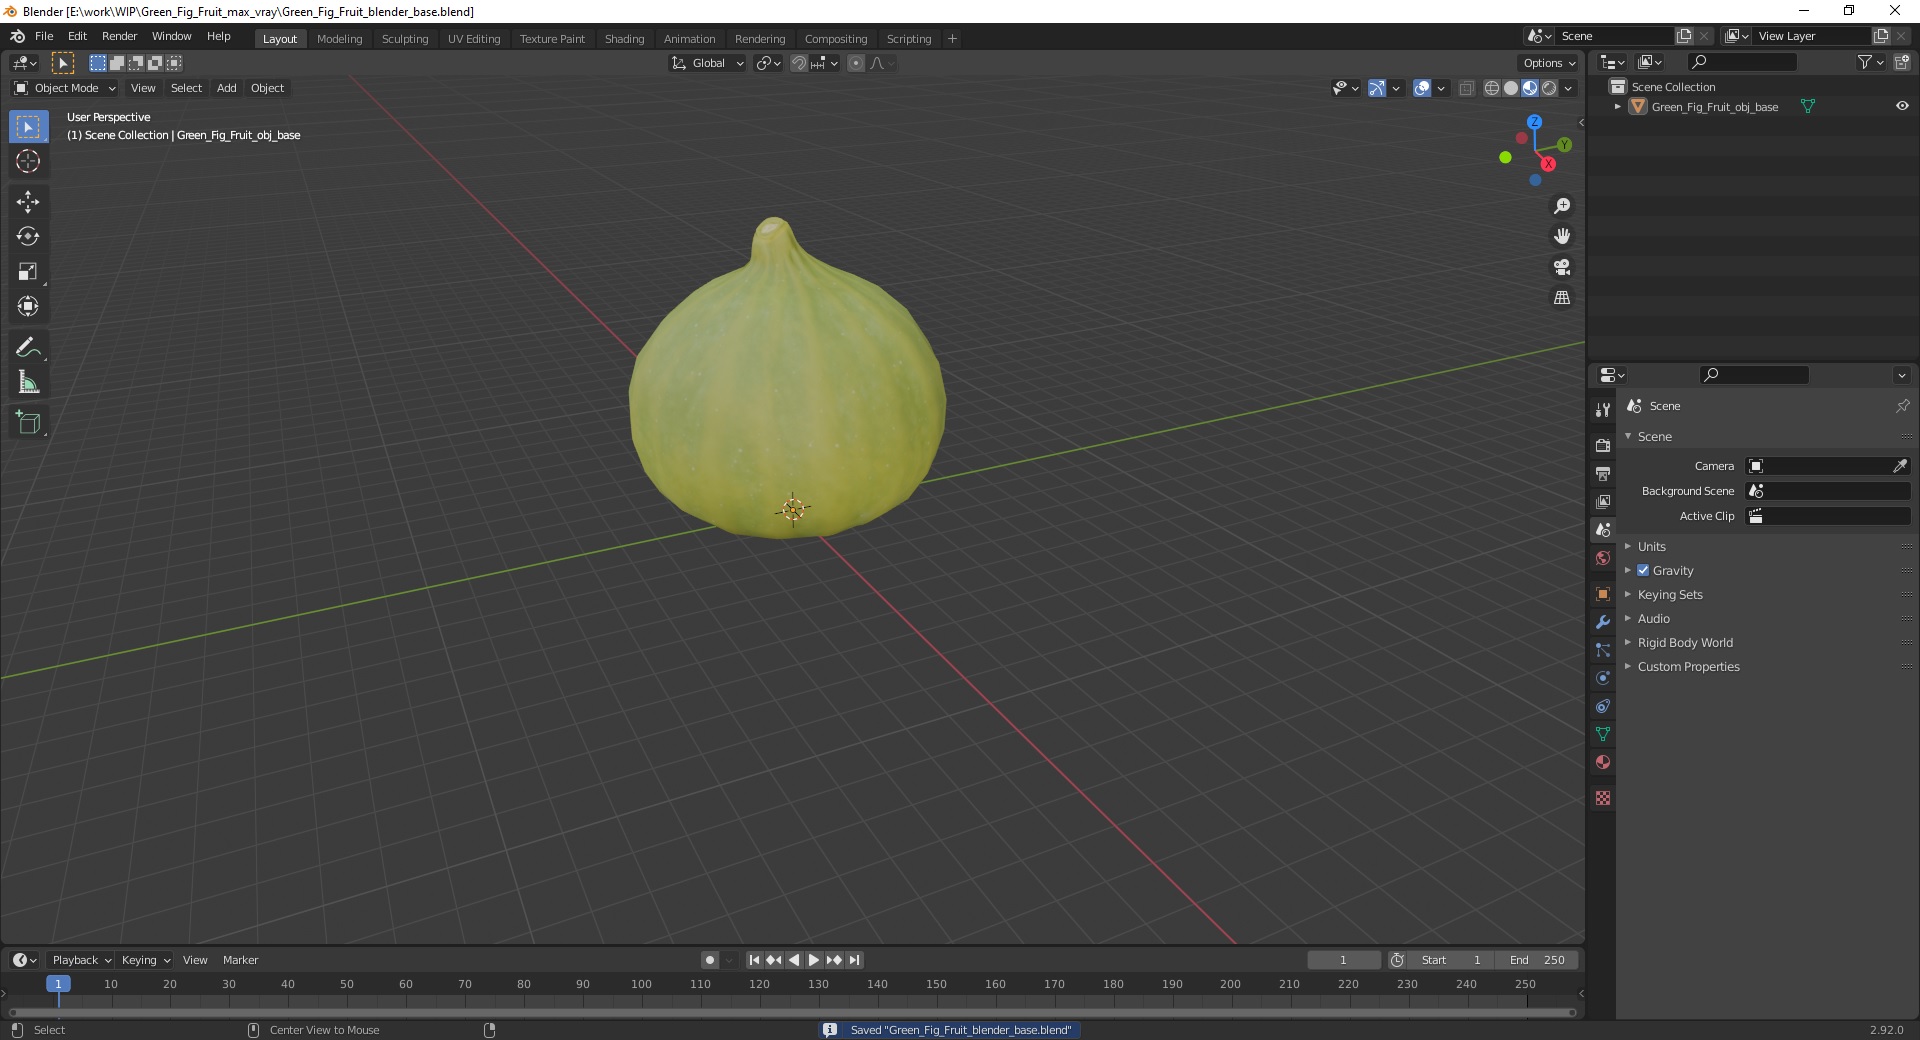Expand the Audio panel
Viewport: 1920px width, 1040px height.
pyautogui.click(x=1653, y=618)
